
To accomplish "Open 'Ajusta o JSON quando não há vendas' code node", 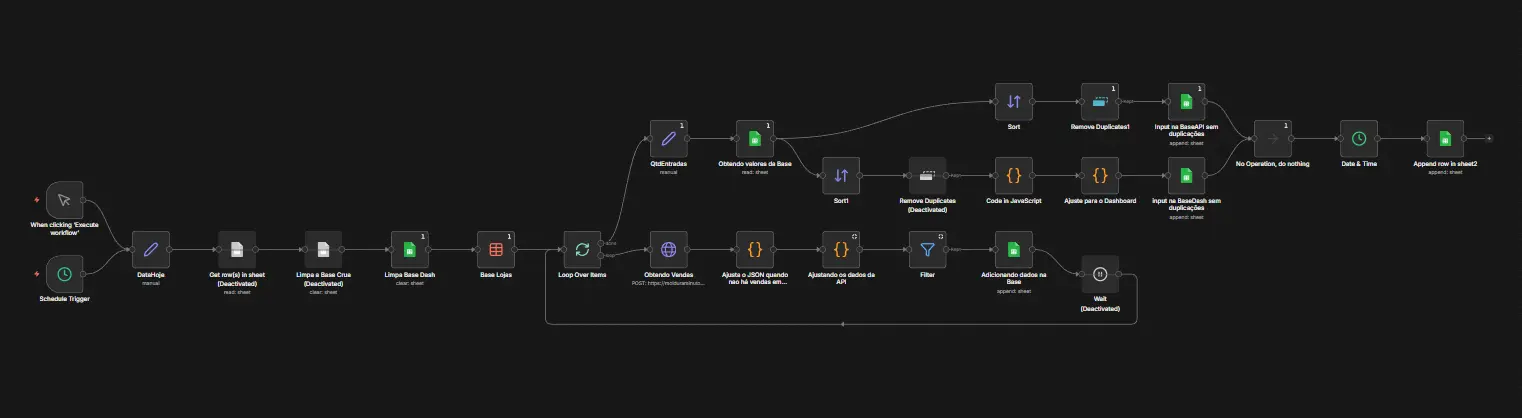I will coord(755,250).
